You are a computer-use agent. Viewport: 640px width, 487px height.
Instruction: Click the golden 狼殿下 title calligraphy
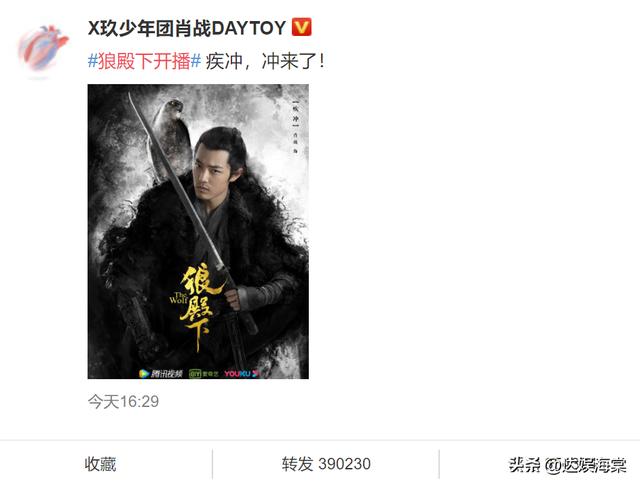pos(199,305)
